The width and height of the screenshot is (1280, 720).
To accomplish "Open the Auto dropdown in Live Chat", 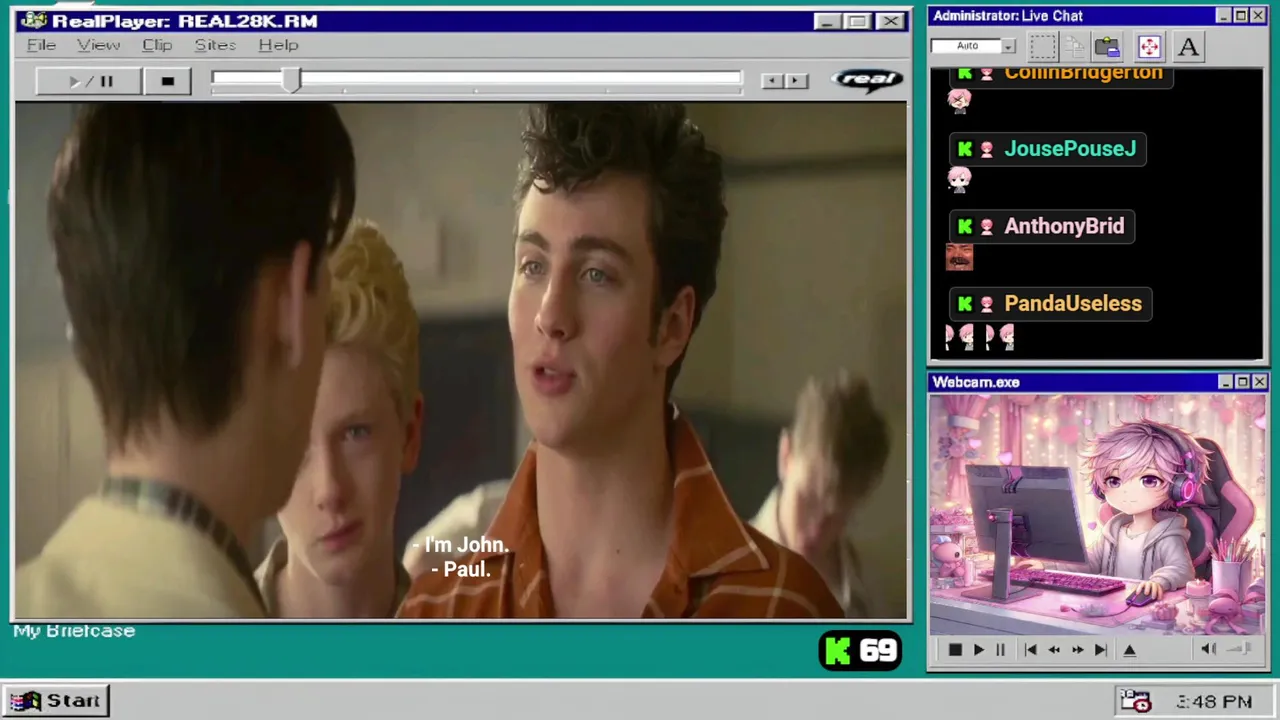I will 1008,46.
